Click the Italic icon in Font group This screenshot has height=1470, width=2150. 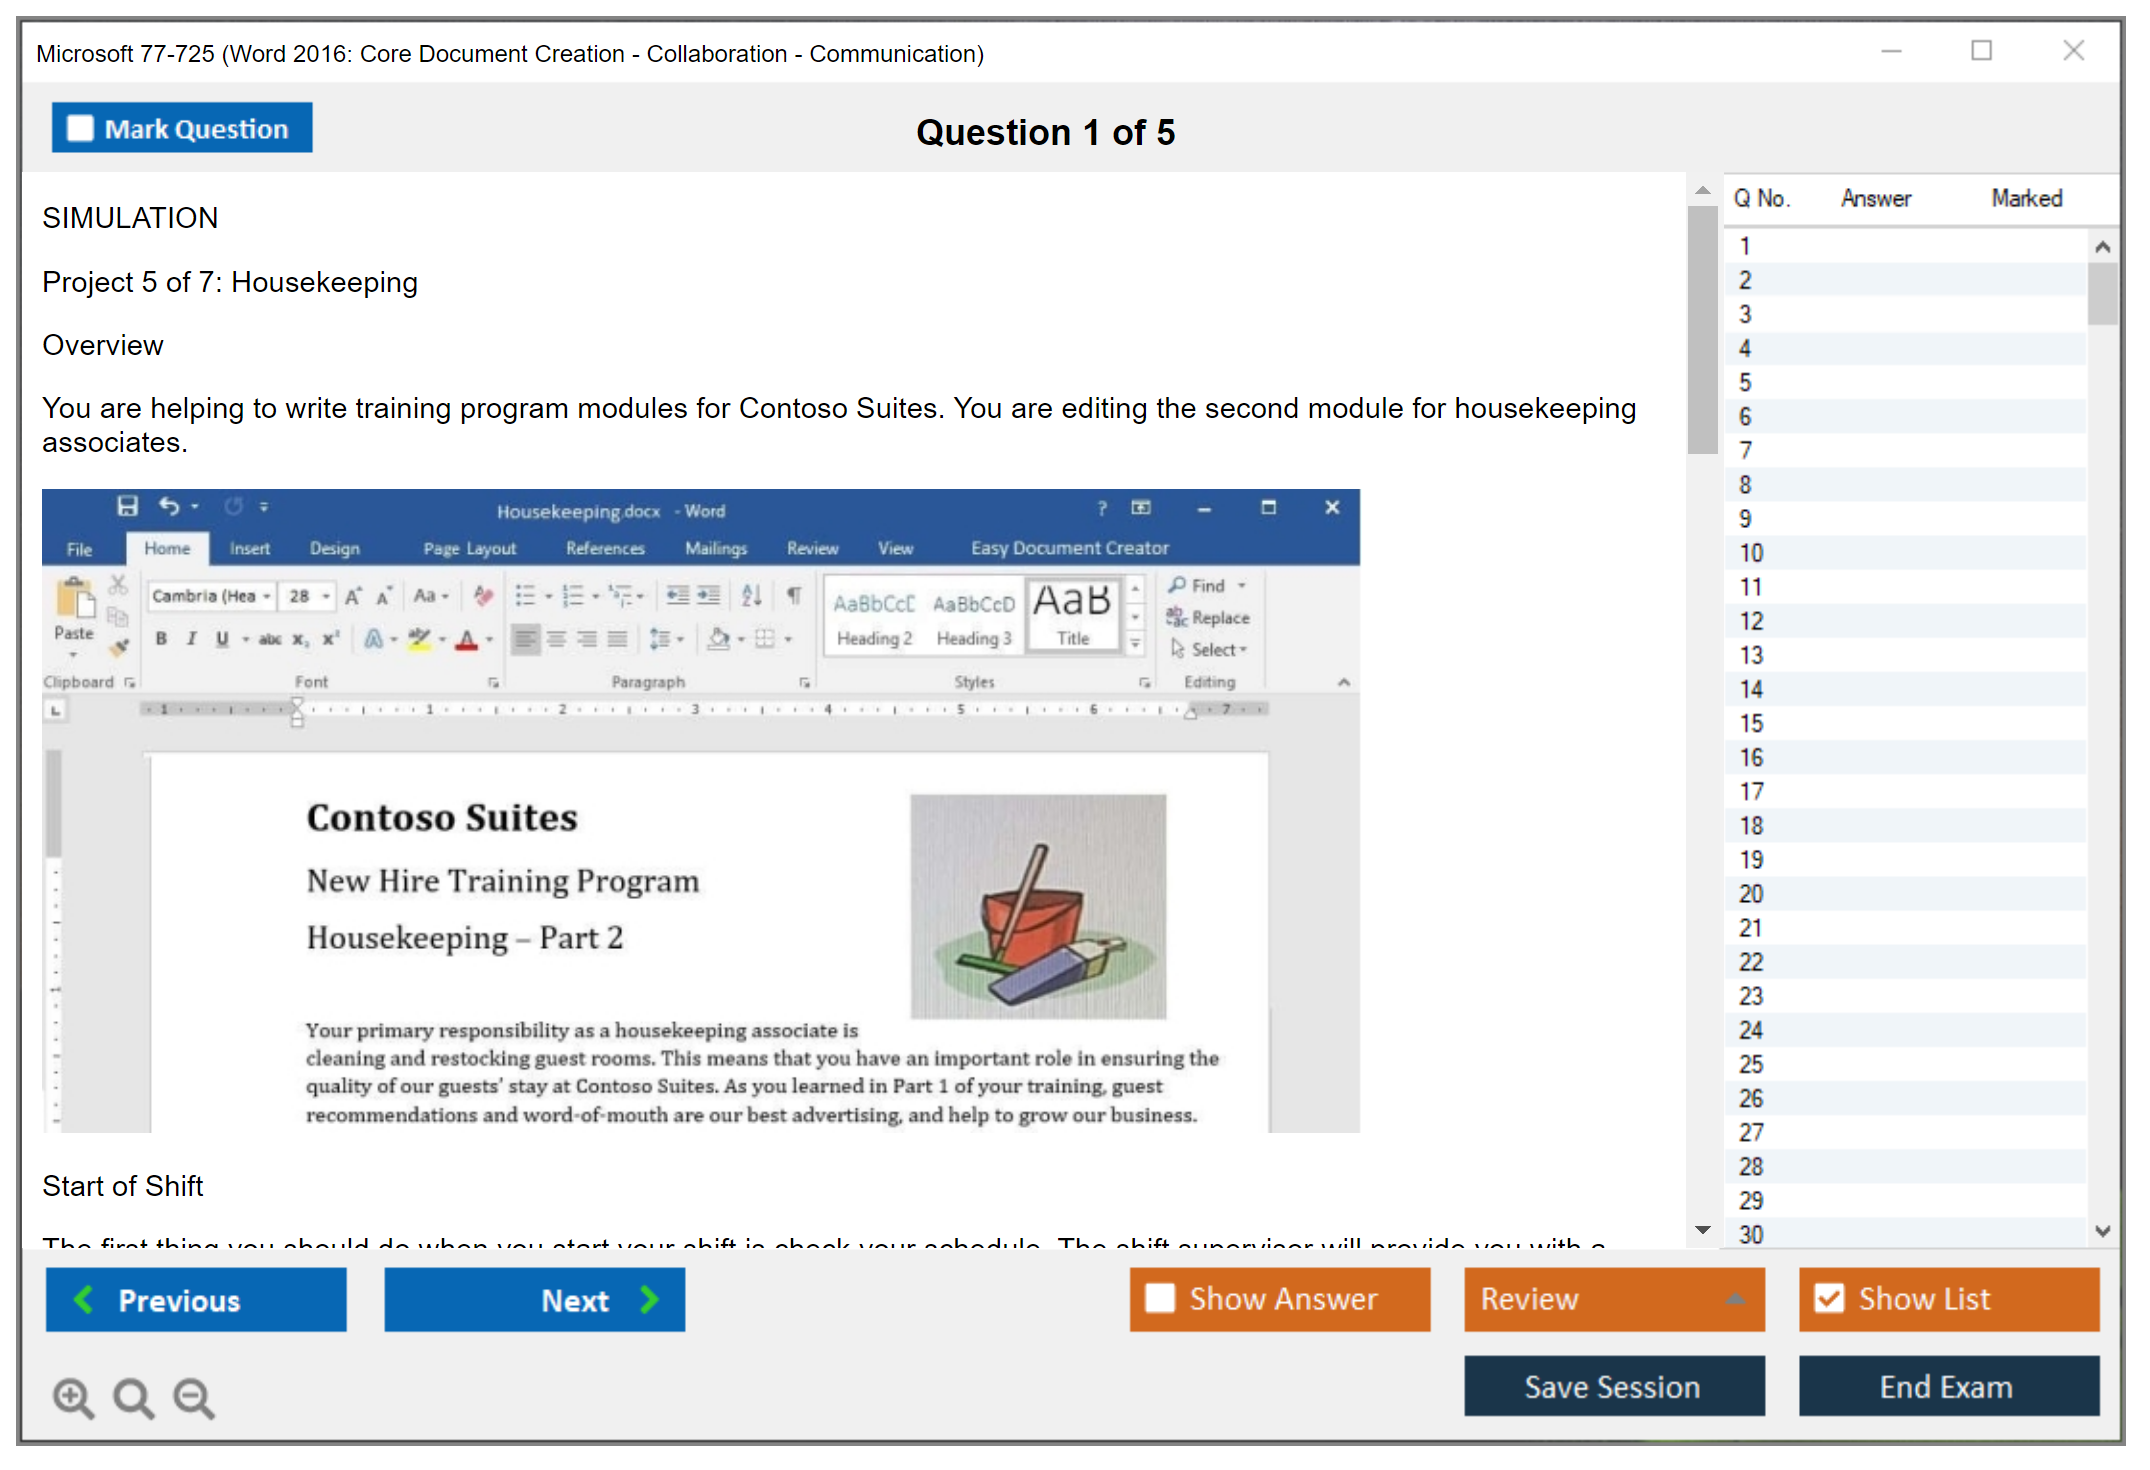(191, 639)
